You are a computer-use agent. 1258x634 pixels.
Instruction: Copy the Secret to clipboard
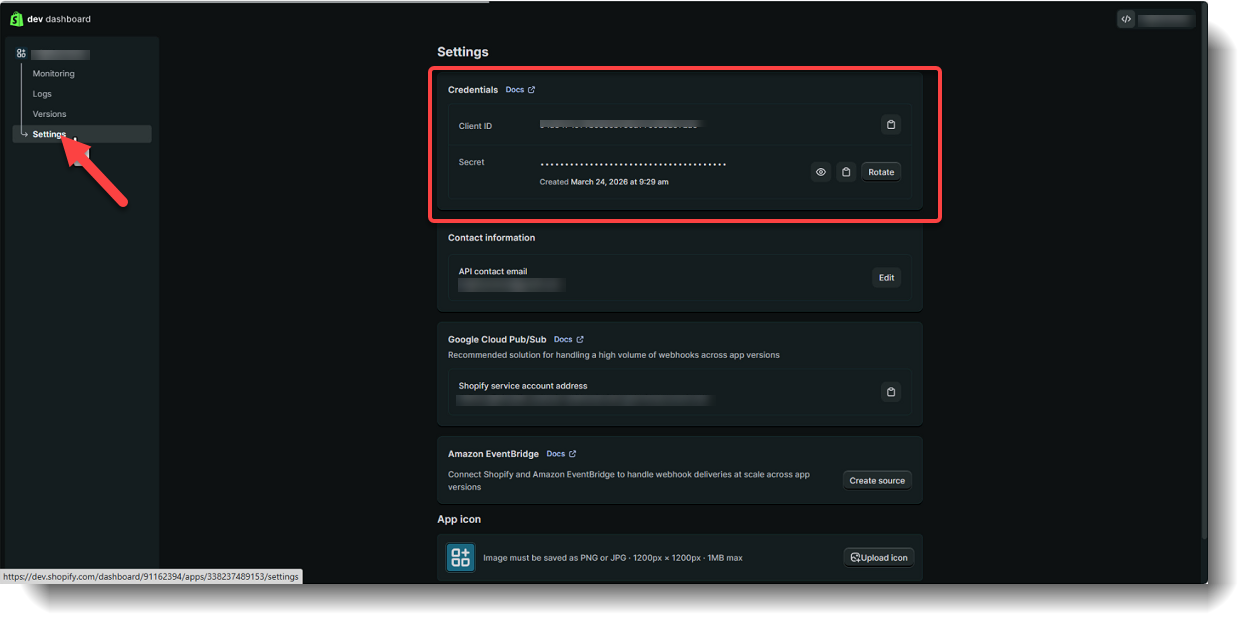(846, 172)
